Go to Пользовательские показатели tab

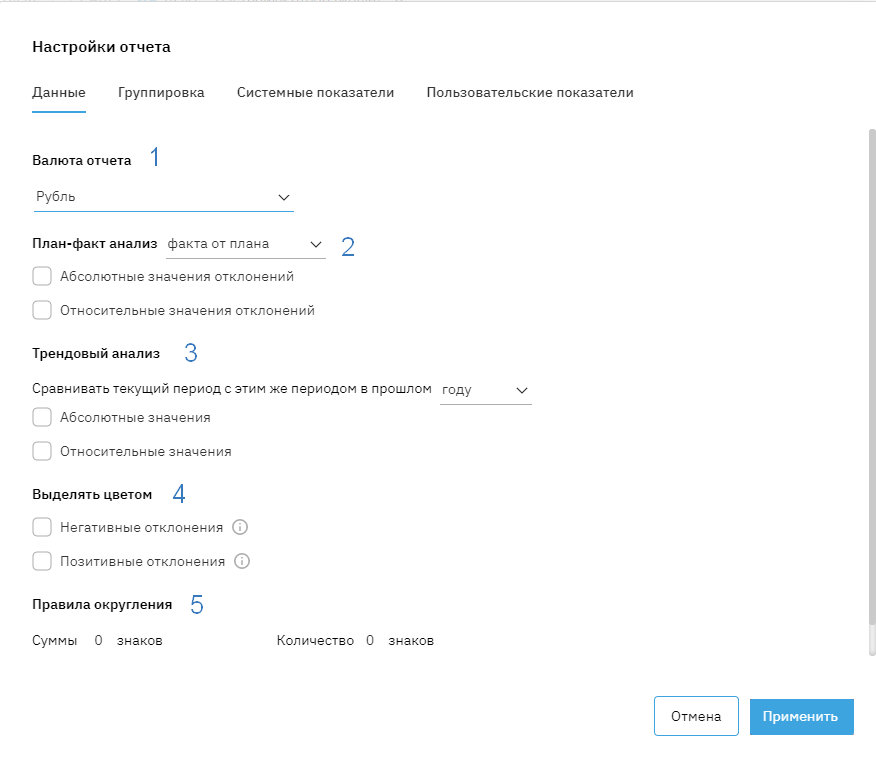[530, 93]
